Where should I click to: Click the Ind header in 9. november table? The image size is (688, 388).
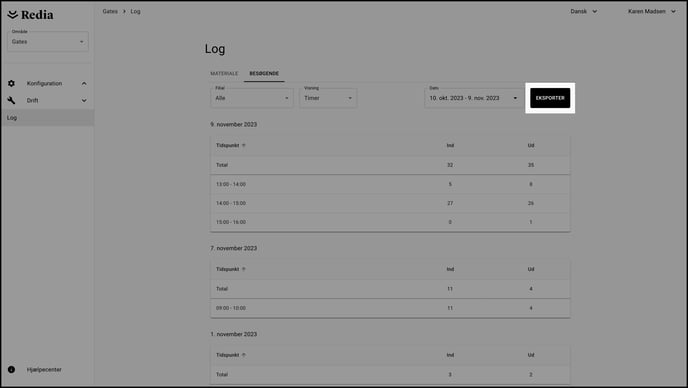point(450,145)
